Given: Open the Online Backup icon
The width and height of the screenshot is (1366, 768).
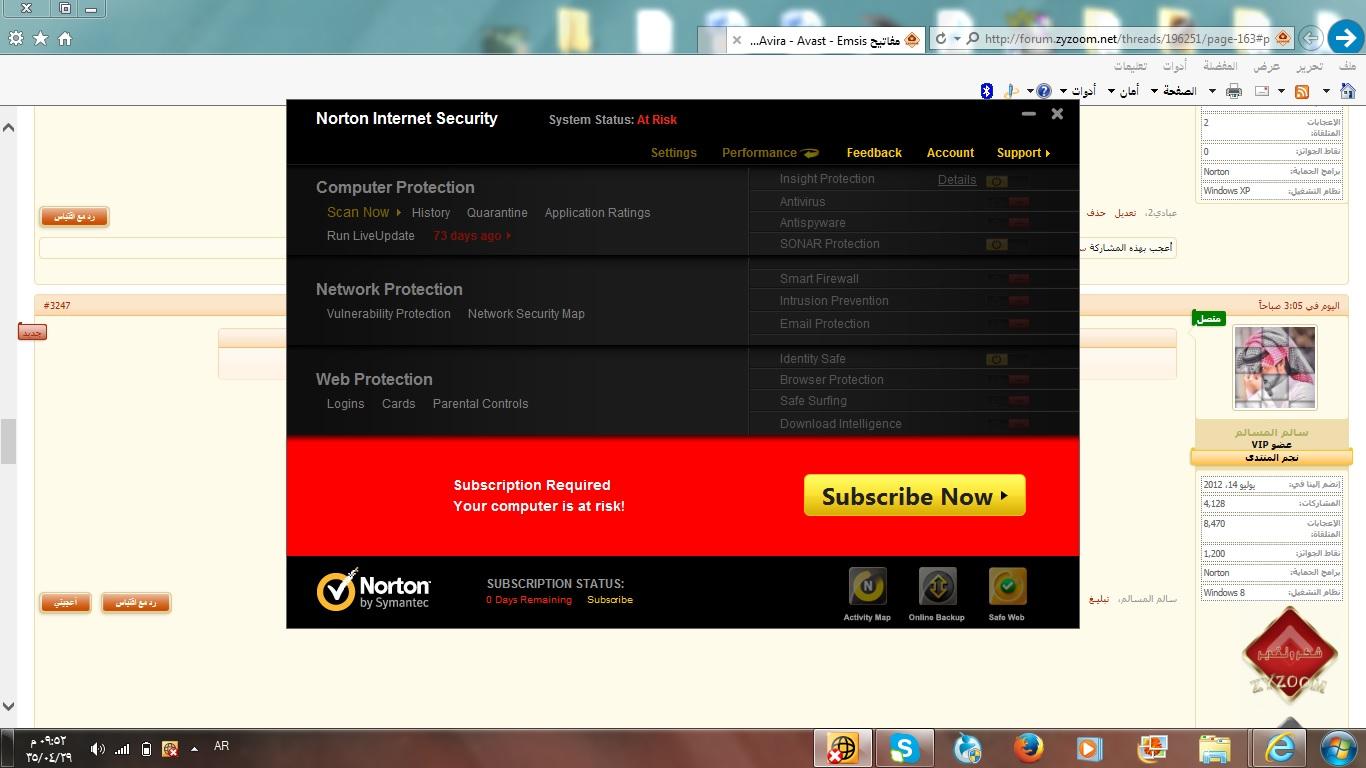Looking at the screenshot, I should [937, 587].
